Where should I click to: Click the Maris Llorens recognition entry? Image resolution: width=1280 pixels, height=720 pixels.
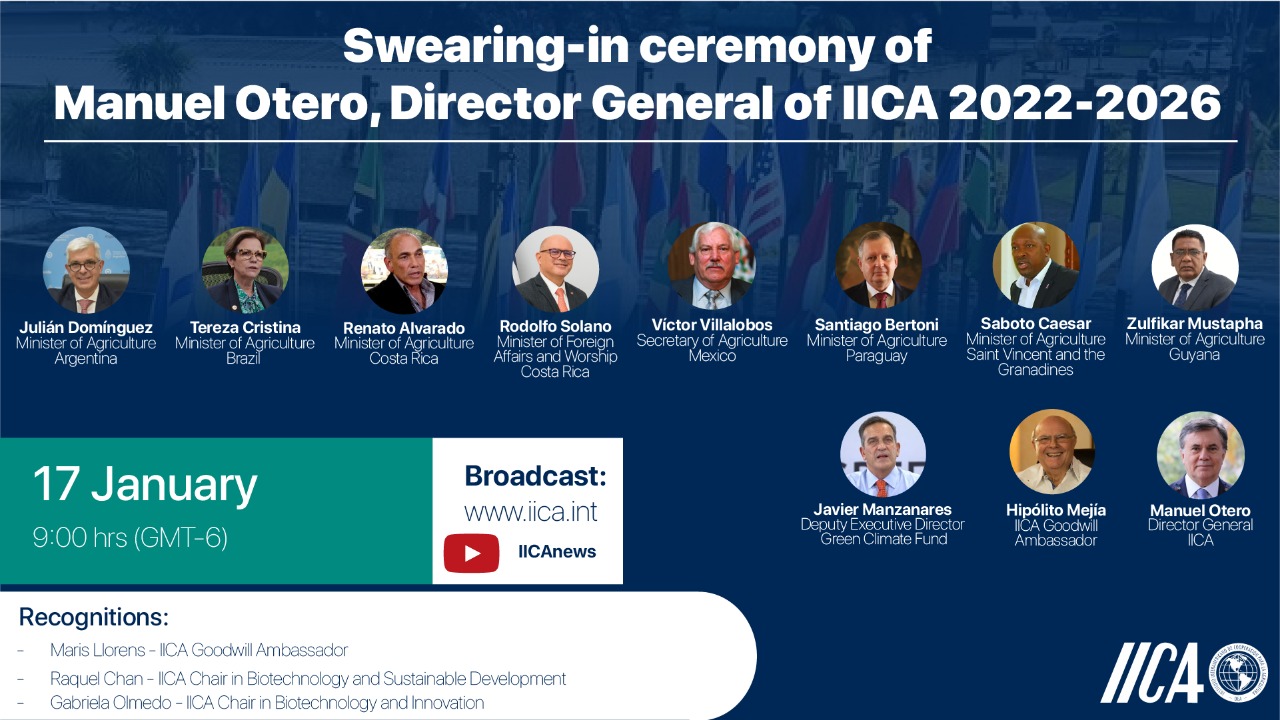(x=199, y=650)
